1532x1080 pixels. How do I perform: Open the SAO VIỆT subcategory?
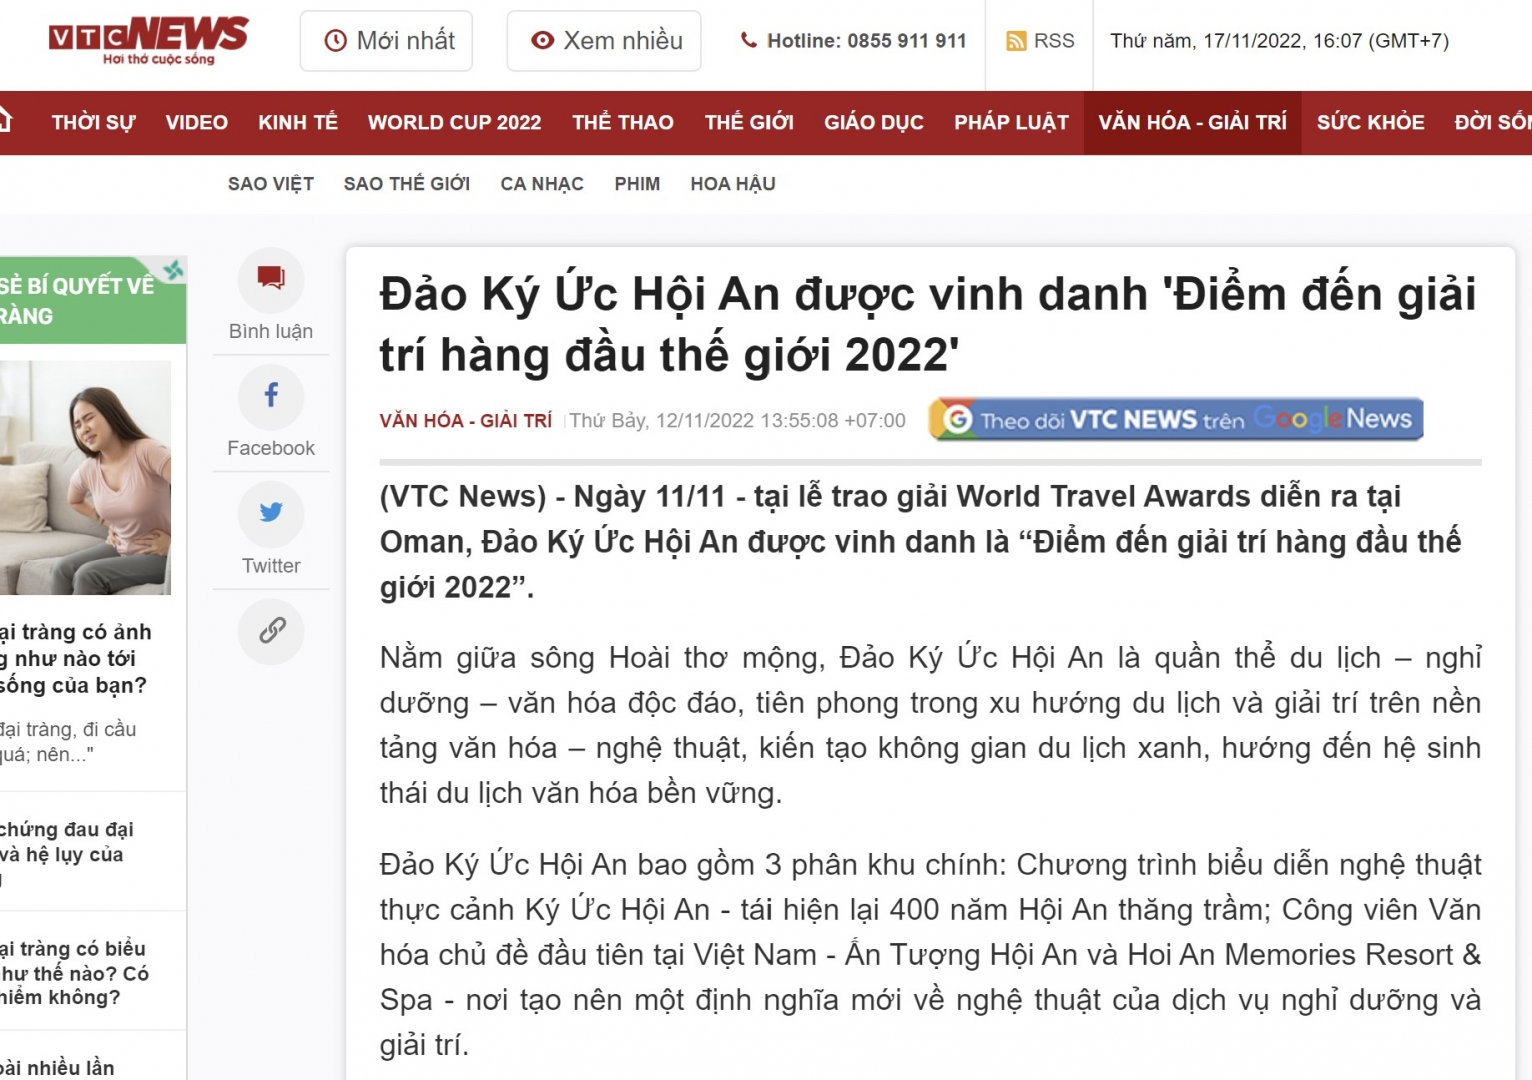pos(270,184)
